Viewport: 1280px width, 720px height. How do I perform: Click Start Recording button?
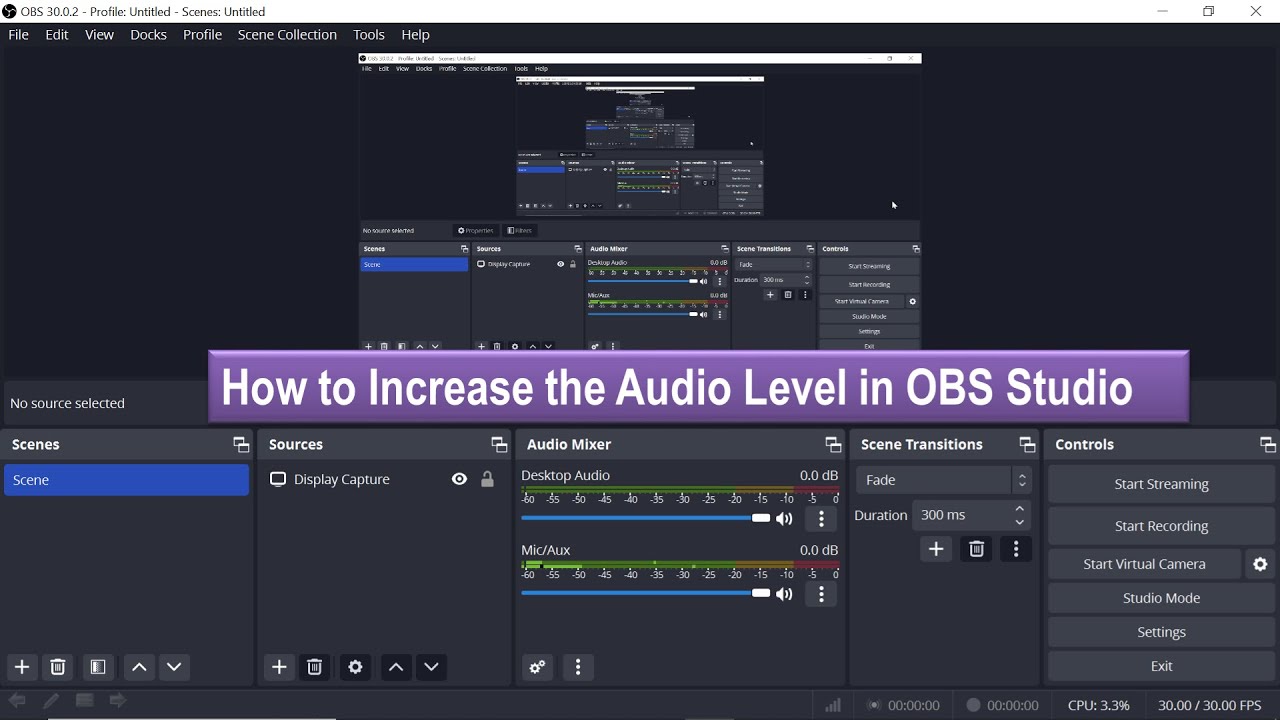coord(1162,526)
